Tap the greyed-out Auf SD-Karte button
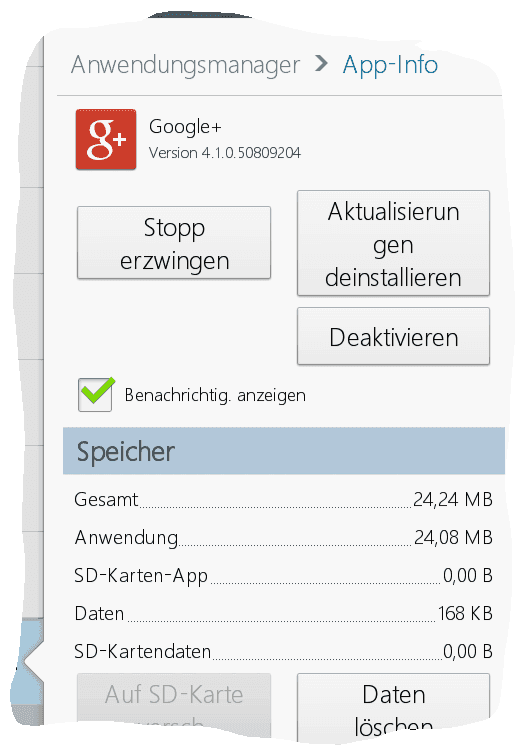Viewport: 525px width, 754px height. point(174,705)
